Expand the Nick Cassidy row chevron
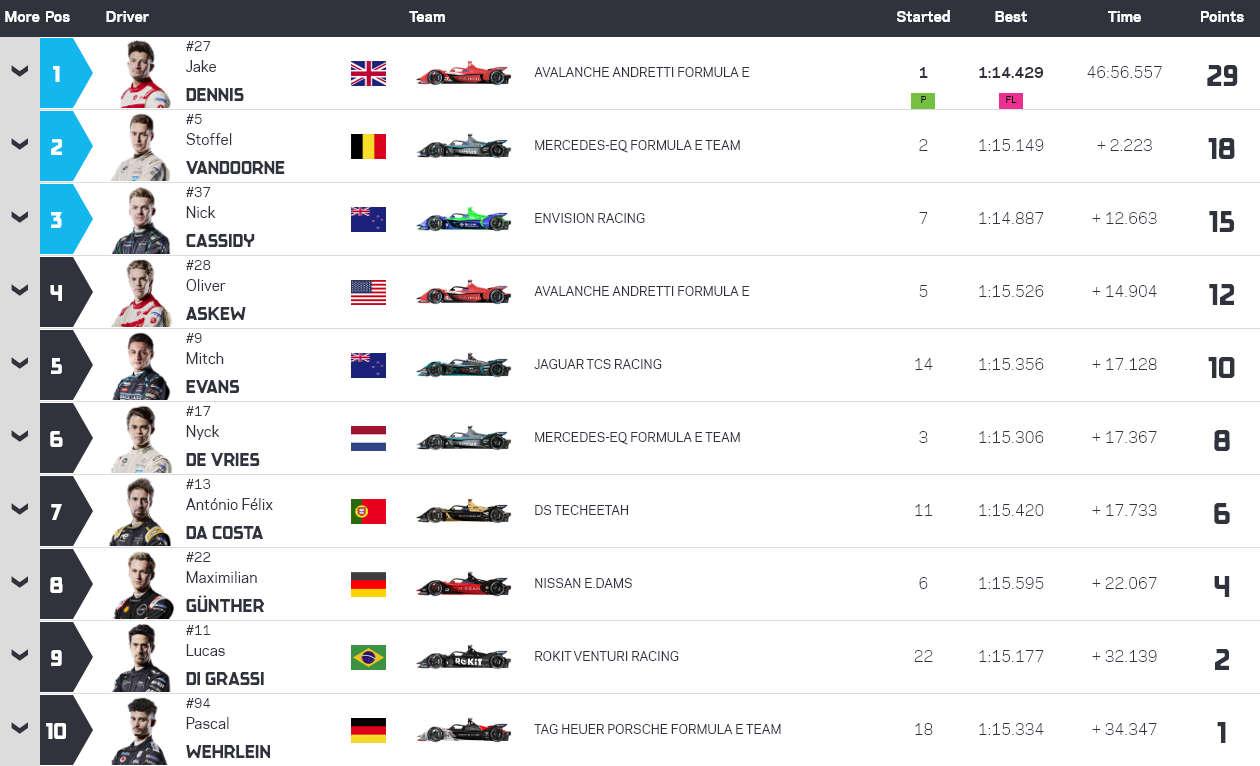Image resolution: width=1260 pixels, height=766 pixels. (x=19, y=217)
